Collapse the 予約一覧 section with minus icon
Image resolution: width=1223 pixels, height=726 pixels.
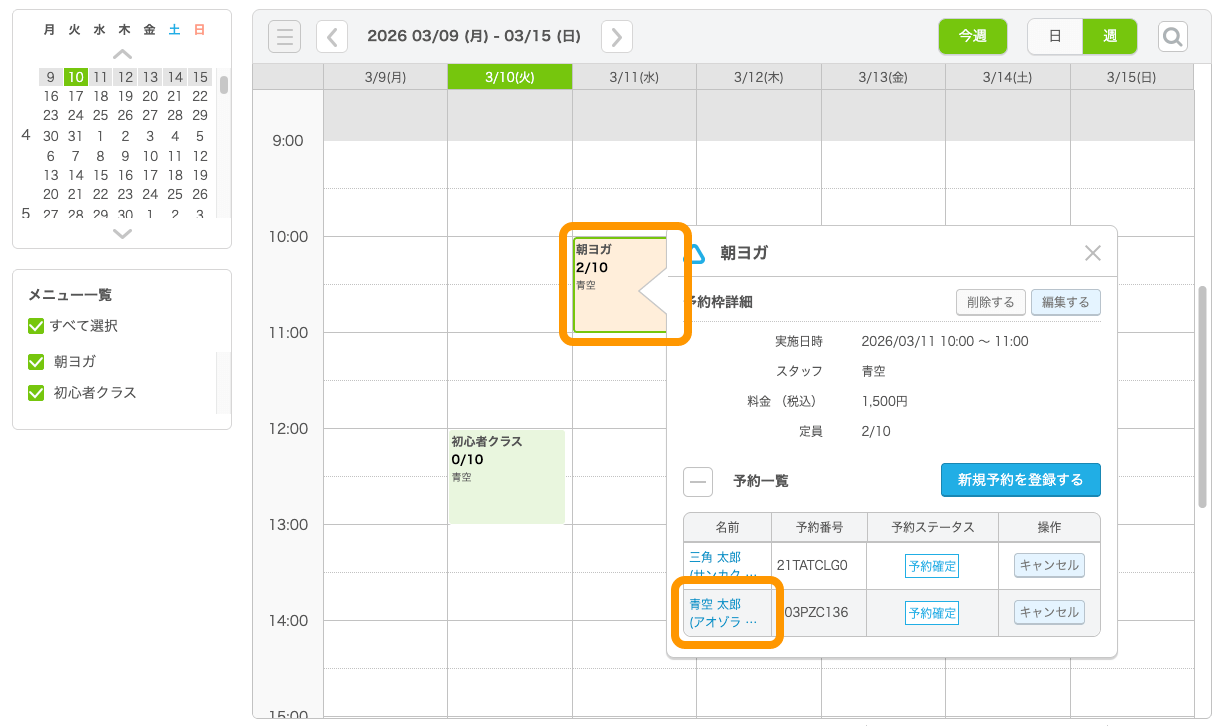pos(698,481)
